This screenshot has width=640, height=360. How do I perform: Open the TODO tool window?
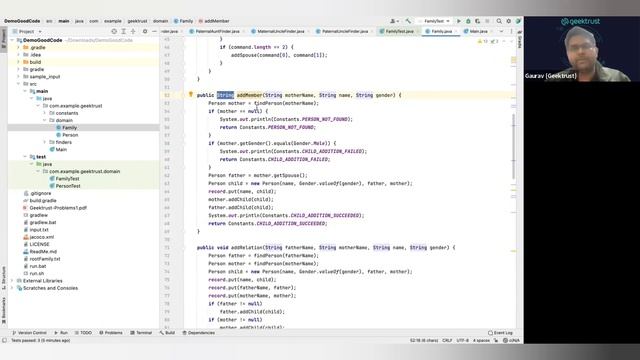[83, 333]
